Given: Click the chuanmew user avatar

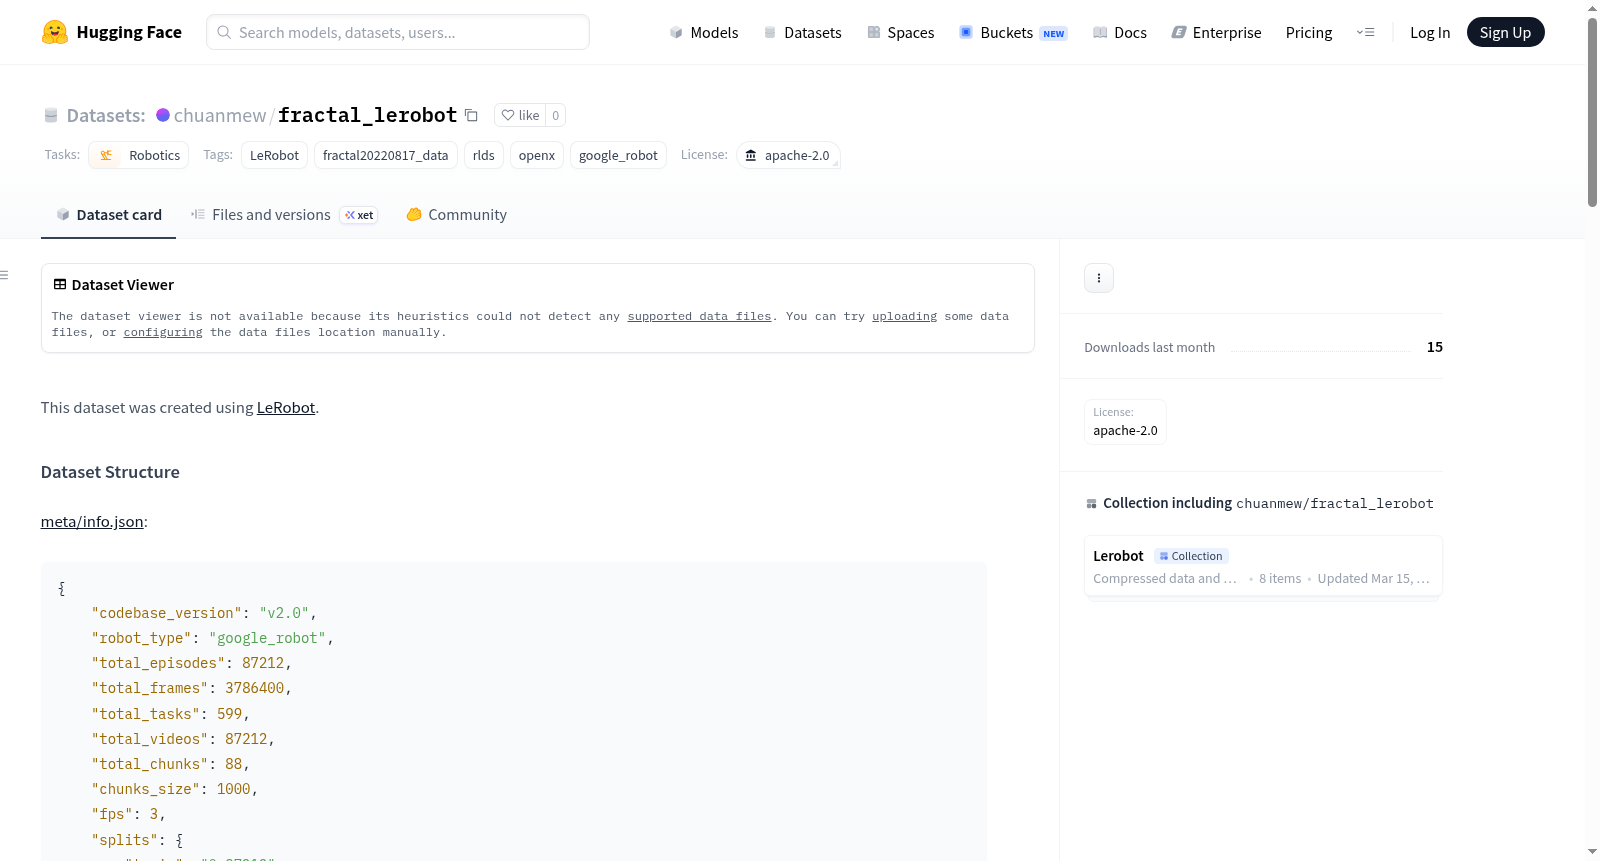Looking at the screenshot, I should click(x=163, y=115).
